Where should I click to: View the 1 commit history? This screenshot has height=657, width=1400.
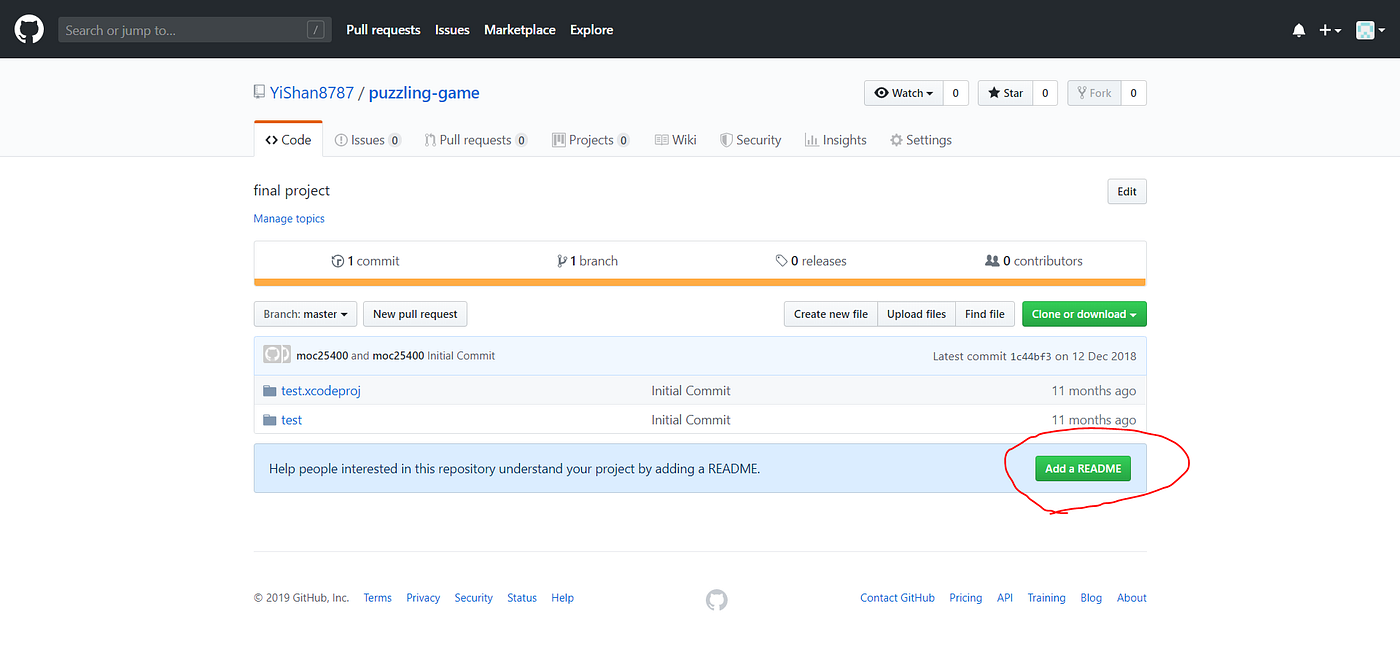[x=365, y=261]
